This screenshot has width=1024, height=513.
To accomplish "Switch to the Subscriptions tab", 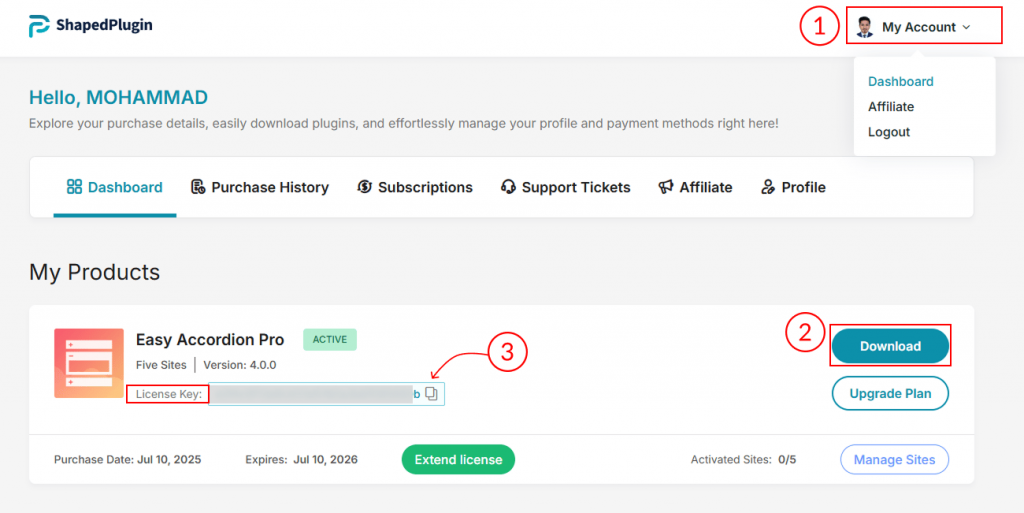I will pos(425,187).
